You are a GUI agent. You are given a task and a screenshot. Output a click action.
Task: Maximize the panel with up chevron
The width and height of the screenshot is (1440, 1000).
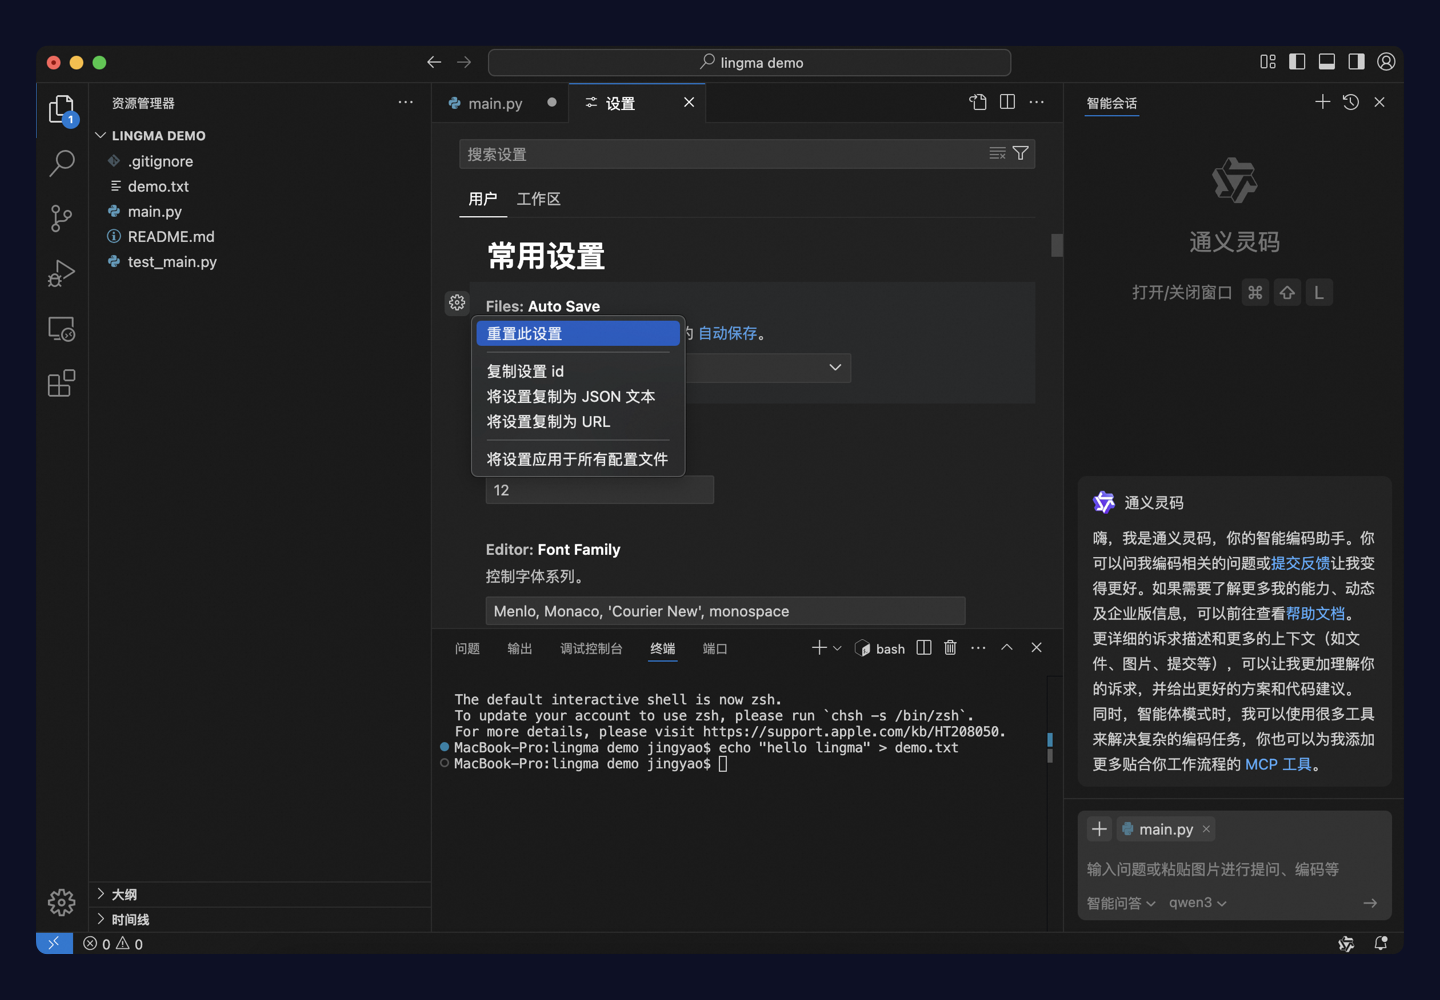(1007, 648)
